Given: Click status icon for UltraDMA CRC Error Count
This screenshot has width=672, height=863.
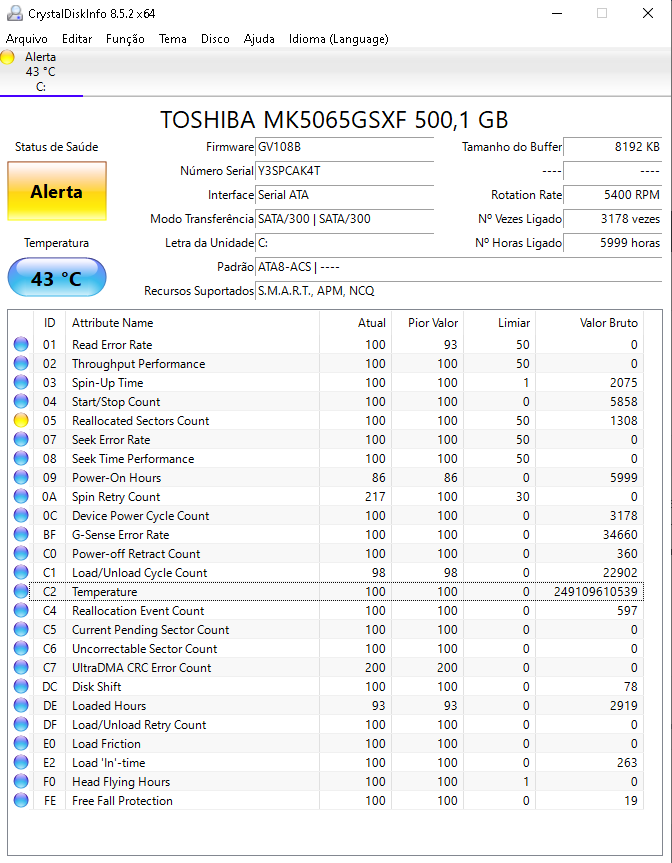Looking at the screenshot, I should [21, 668].
